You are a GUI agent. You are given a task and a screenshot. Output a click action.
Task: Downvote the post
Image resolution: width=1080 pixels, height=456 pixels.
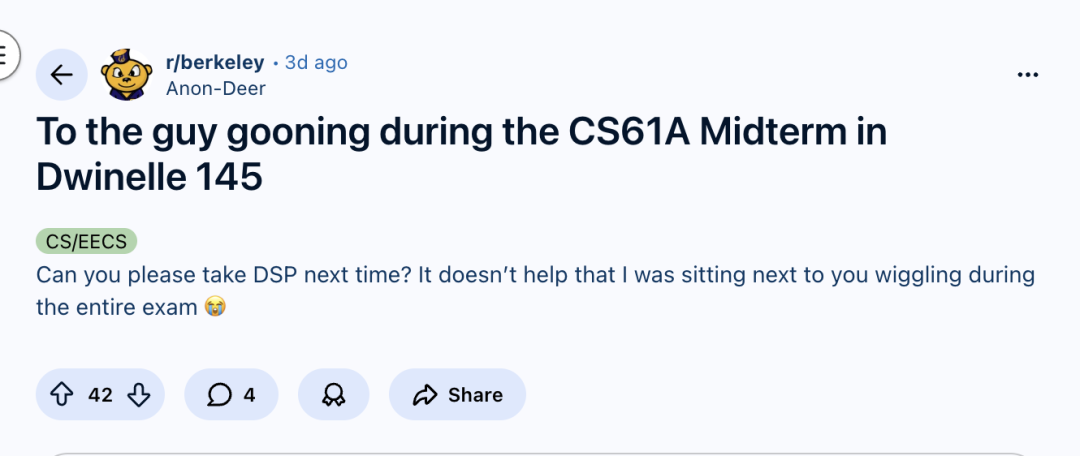click(138, 395)
